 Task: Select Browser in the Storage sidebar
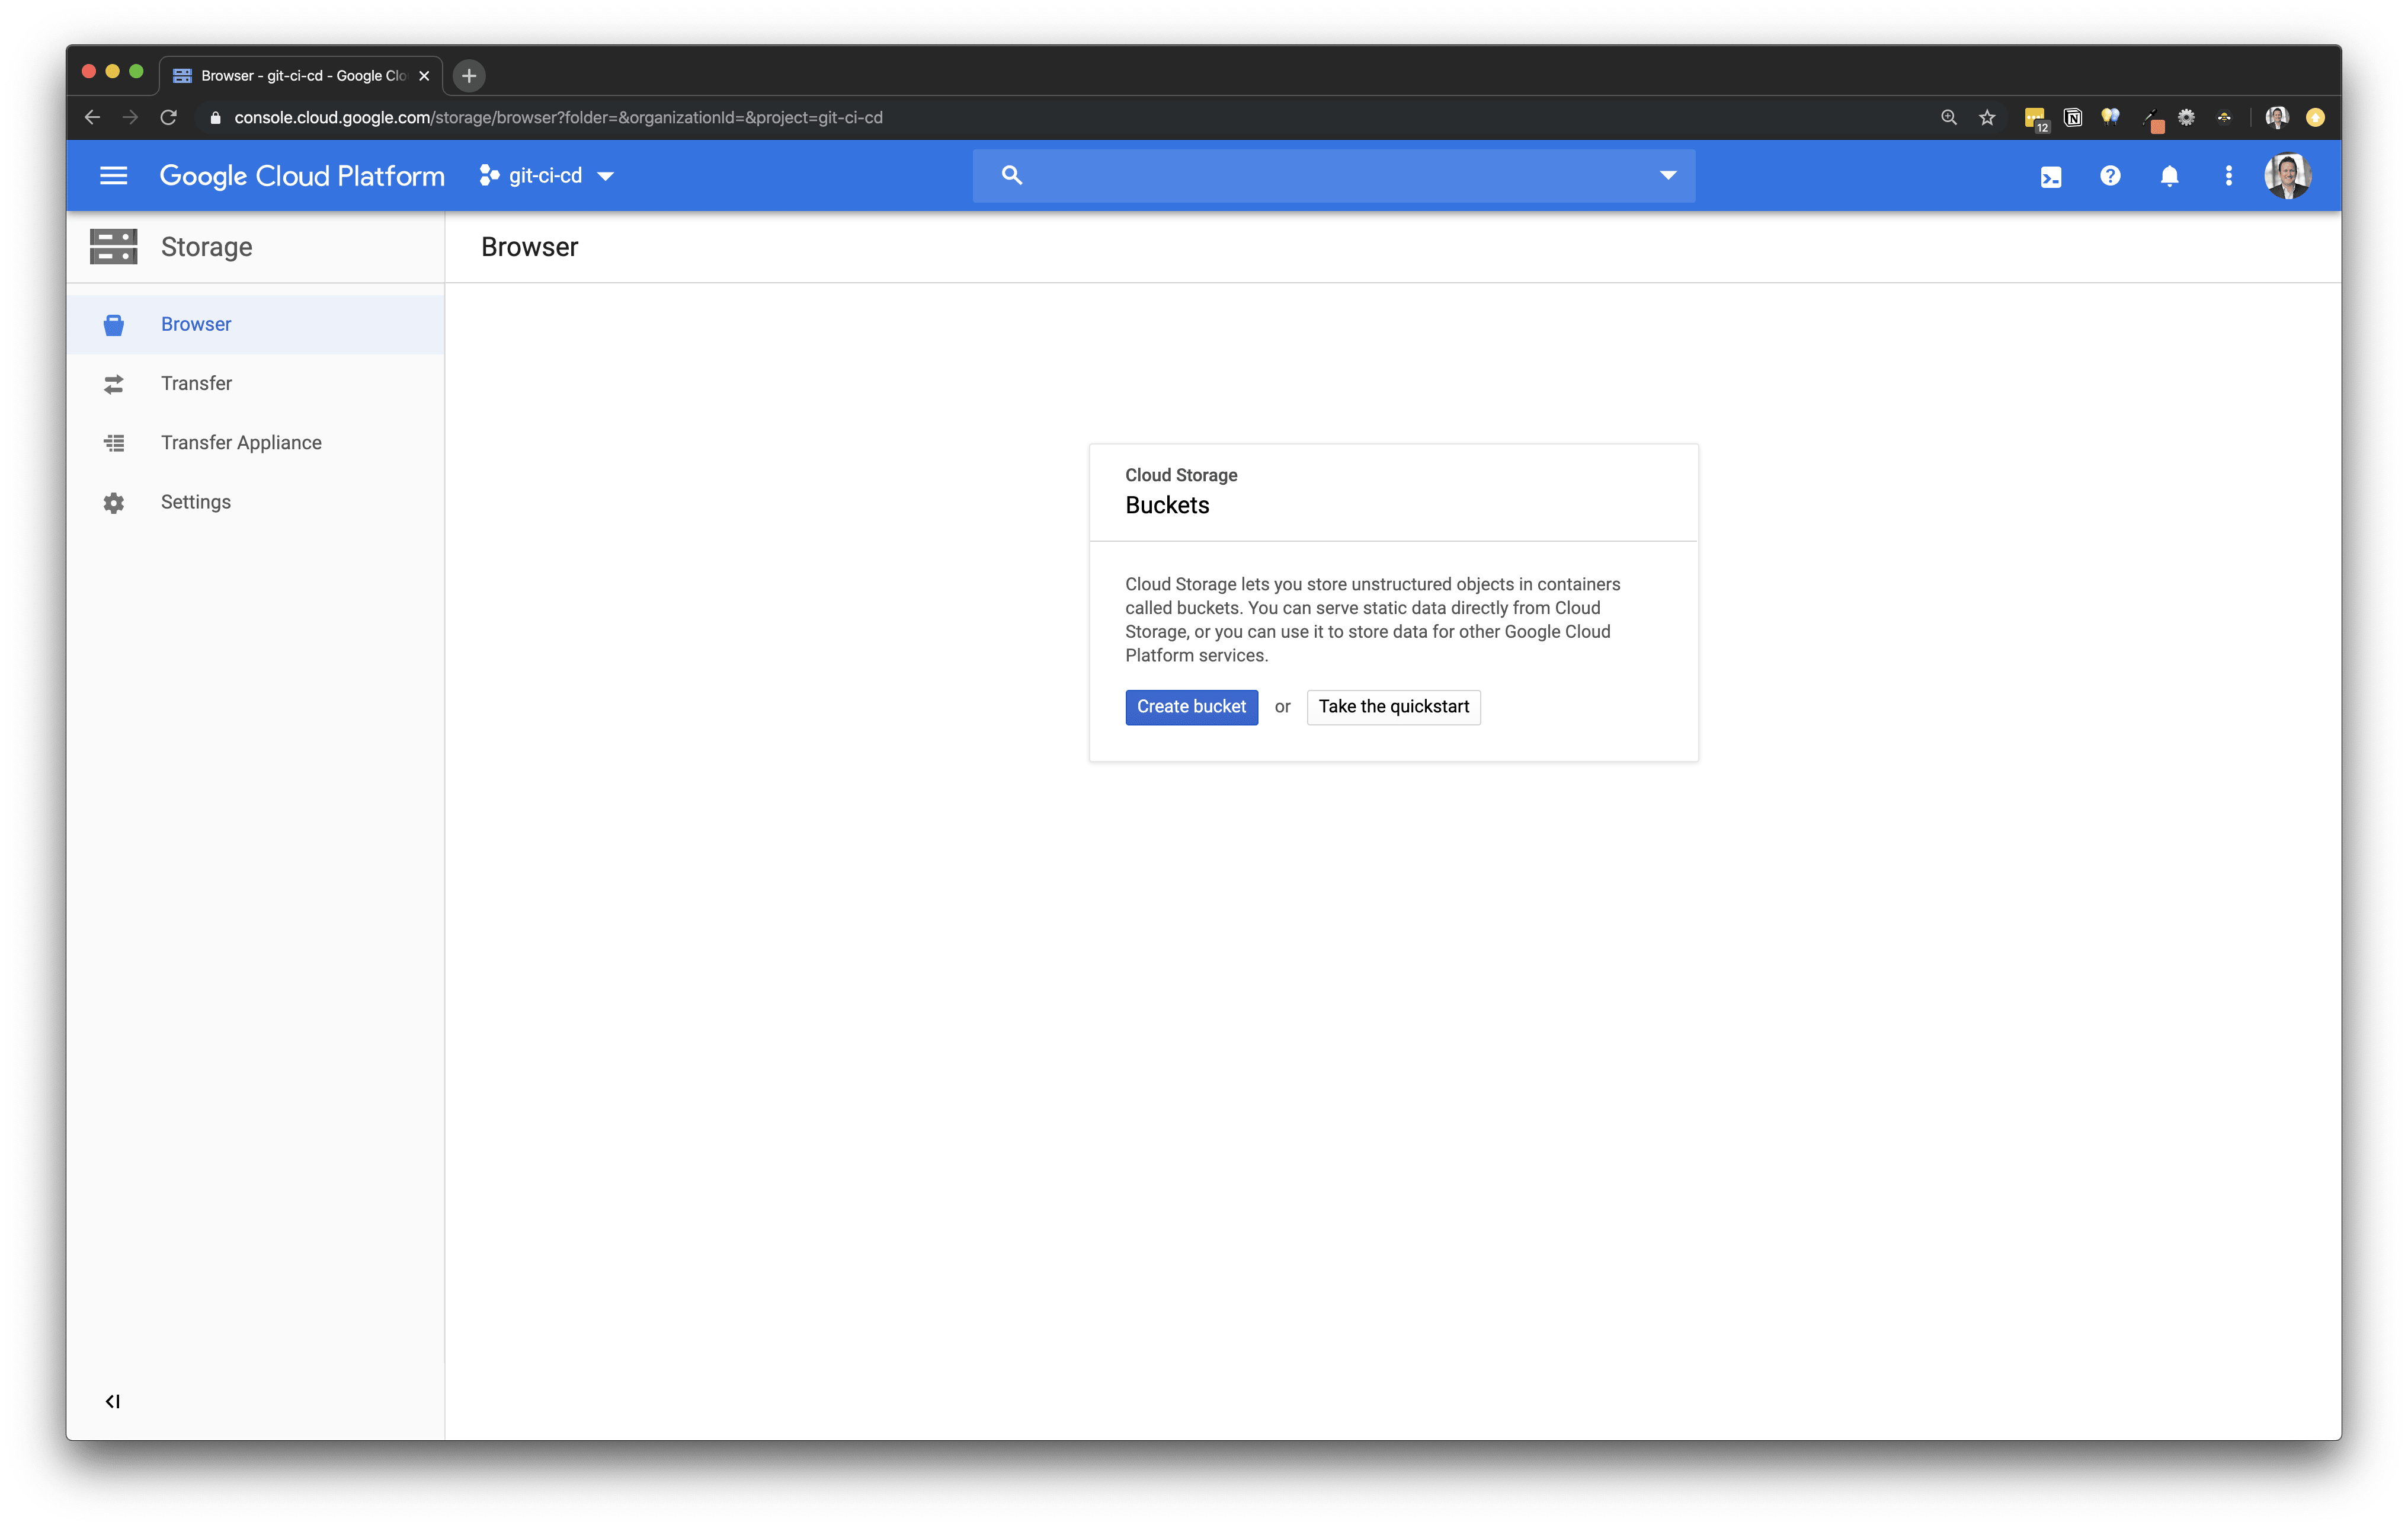(x=256, y=324)
